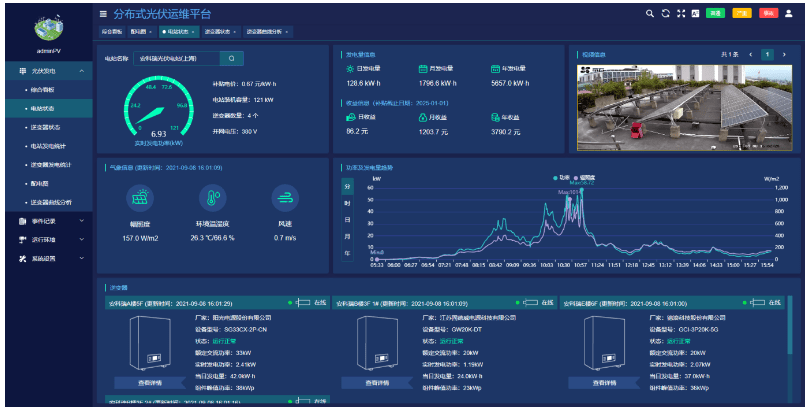Click the search magnifier icon in the top bar
This screenshot has width=808, height=410.
click(650, 14)
